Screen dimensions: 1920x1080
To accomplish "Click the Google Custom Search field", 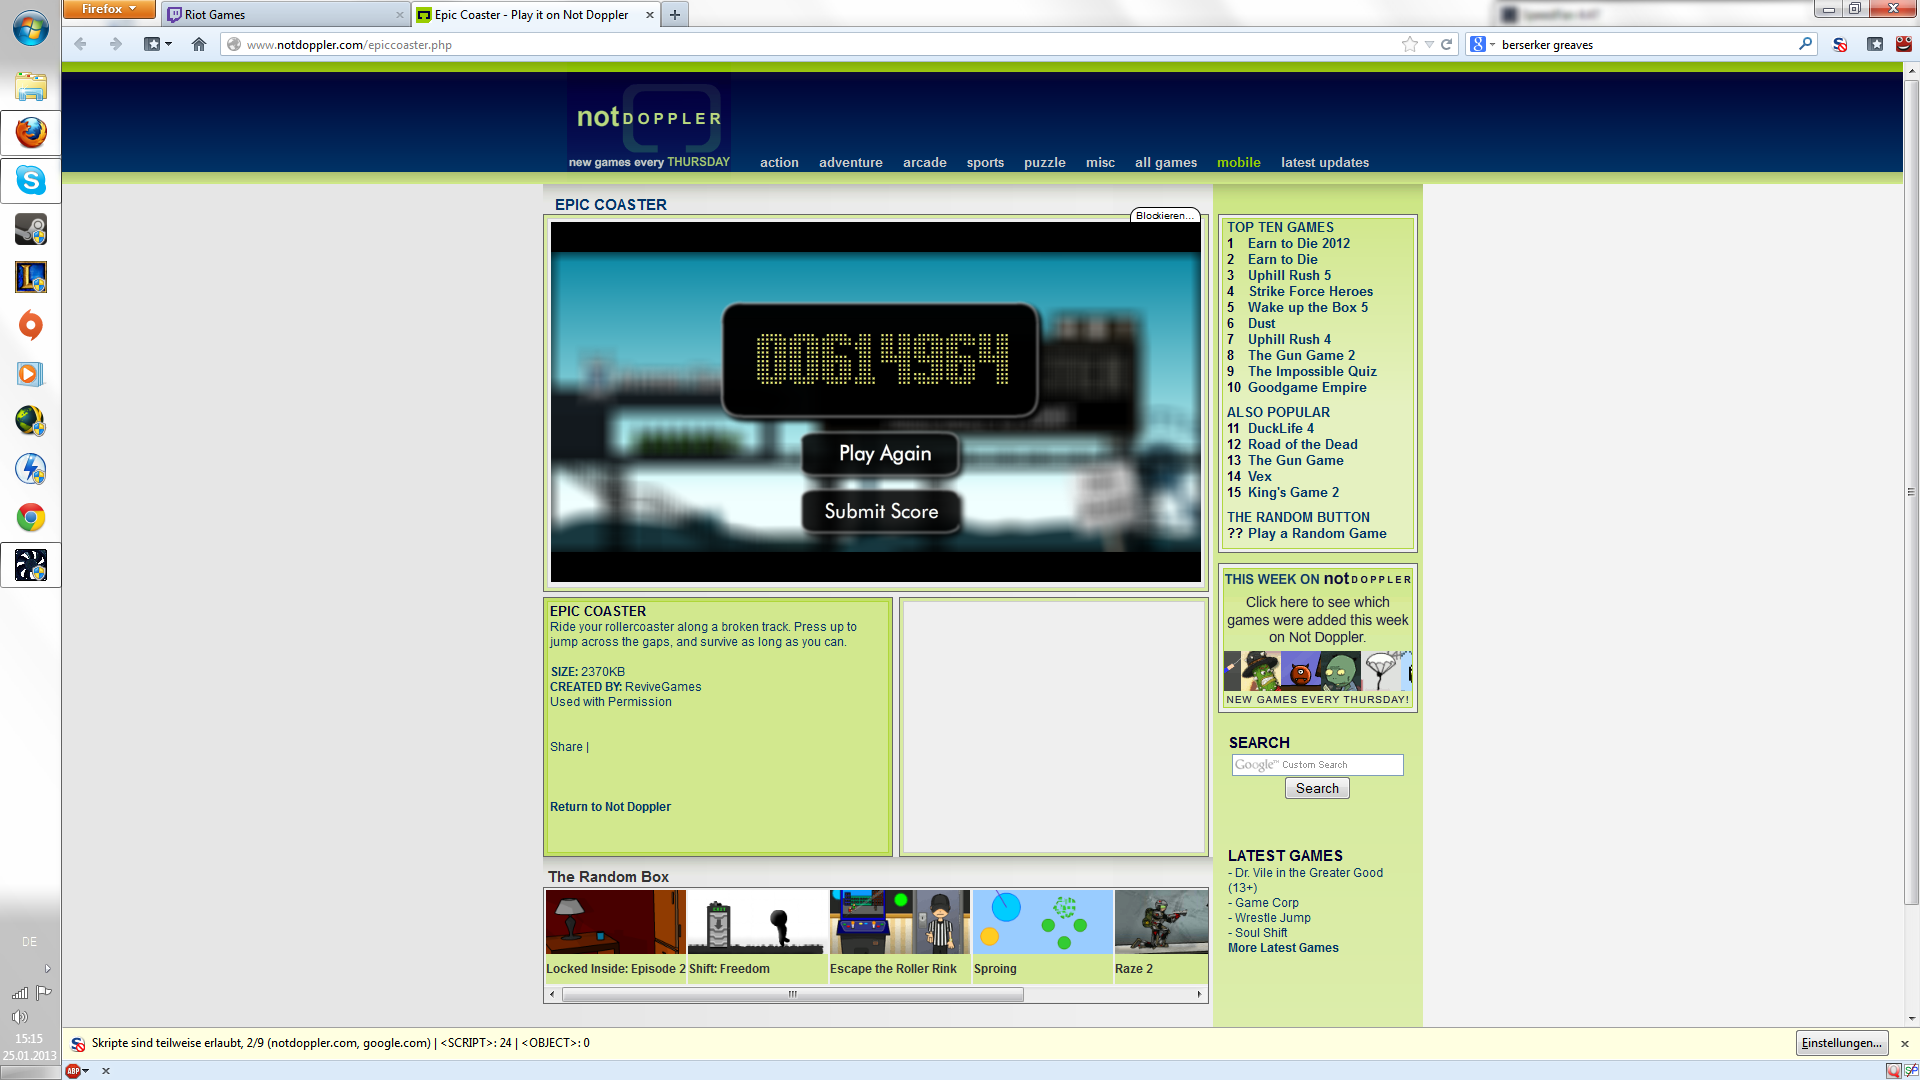I will 1317,765.
